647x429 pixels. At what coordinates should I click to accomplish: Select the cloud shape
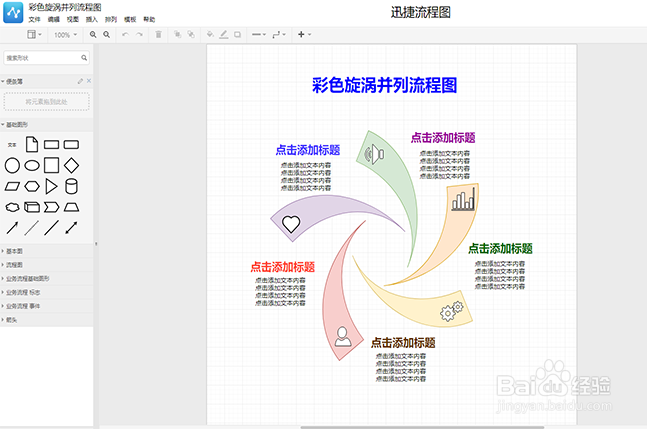(x=12, y=207)
